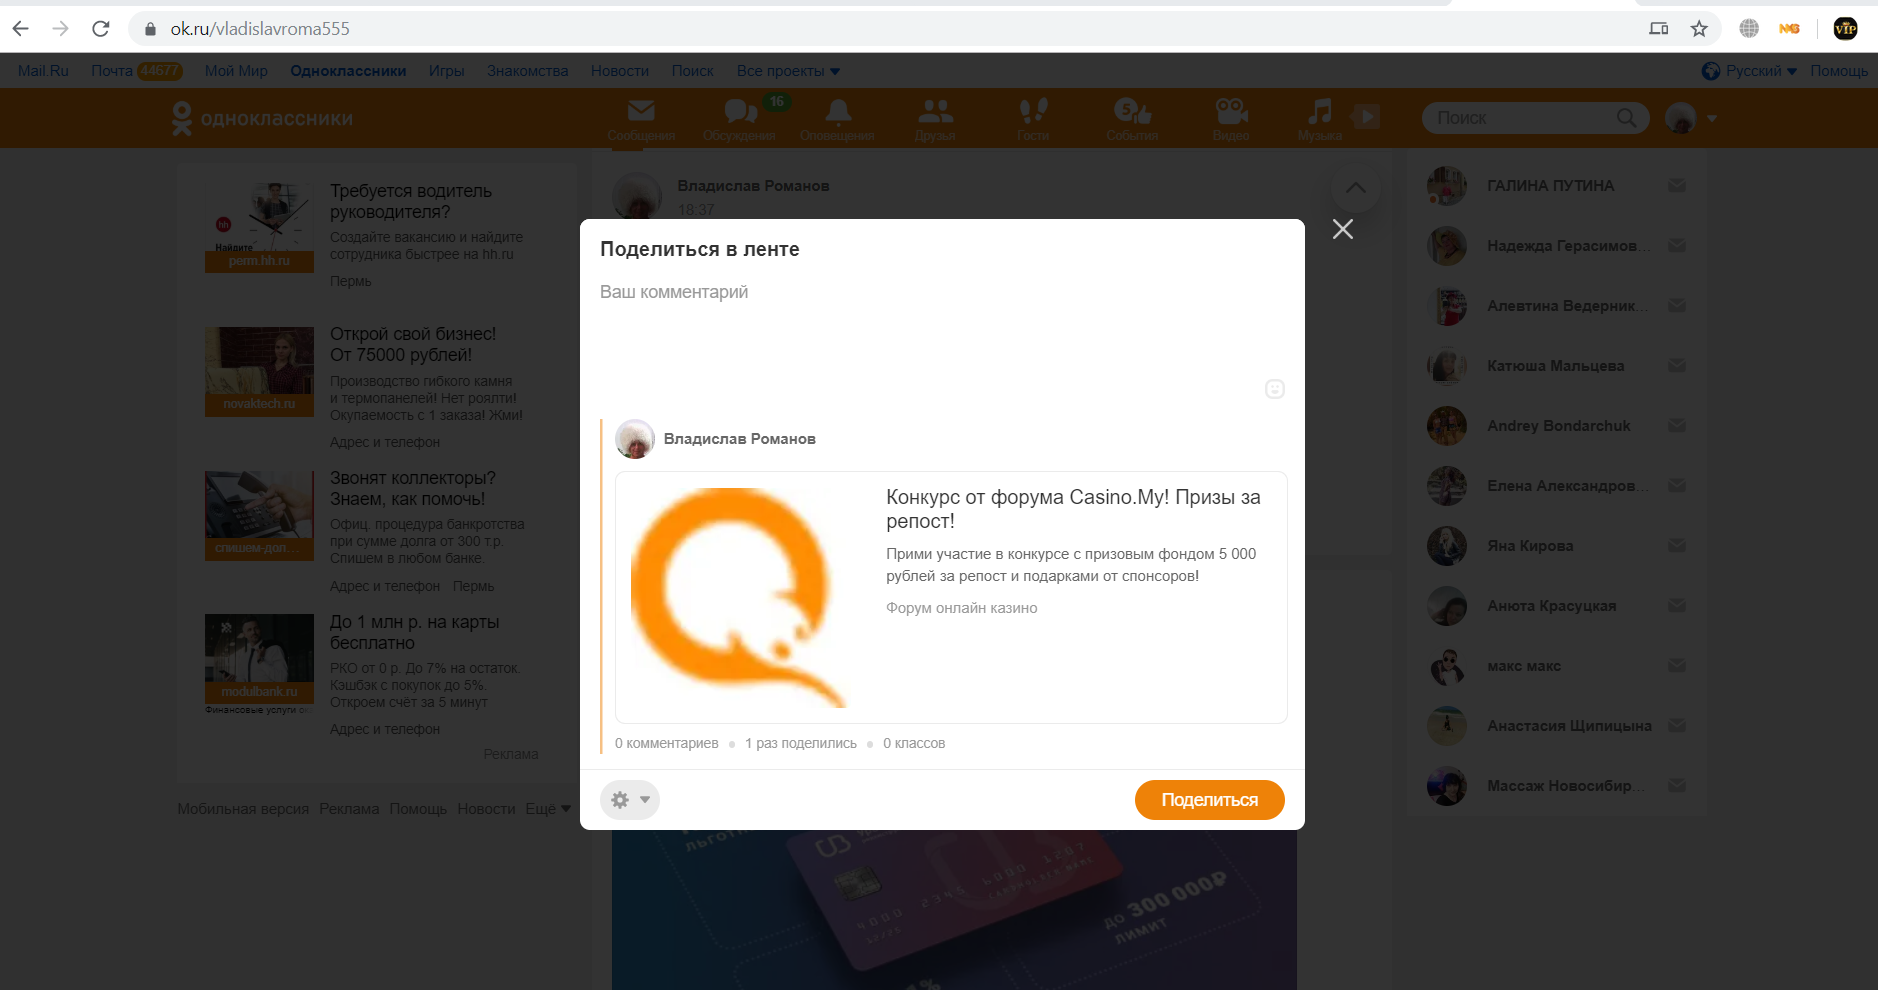The image size is (1878, 990).
Task: Message ГАЛИНА ПУТИНА envelope icon
Action: coord(1677,186)
